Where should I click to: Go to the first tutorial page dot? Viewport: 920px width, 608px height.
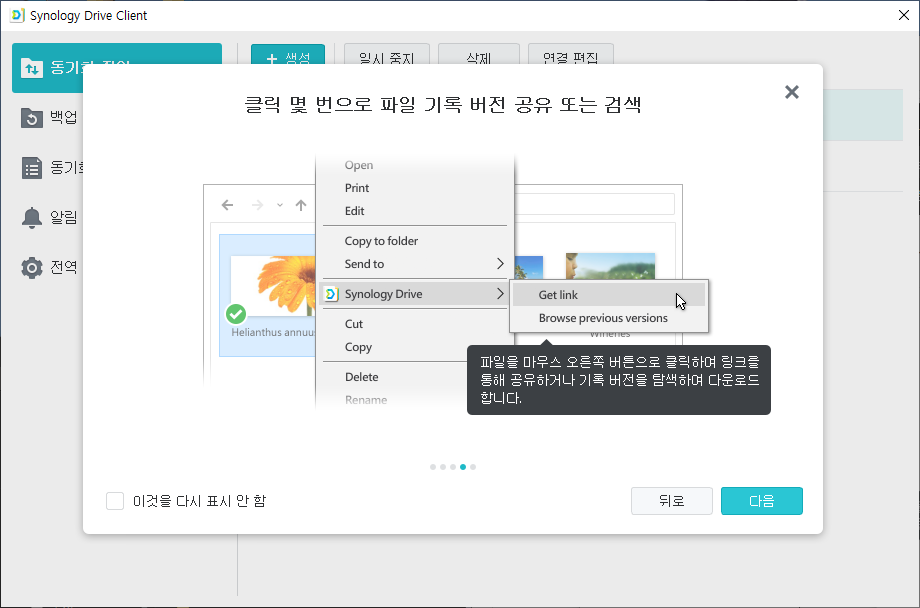(x=433, y=467)
